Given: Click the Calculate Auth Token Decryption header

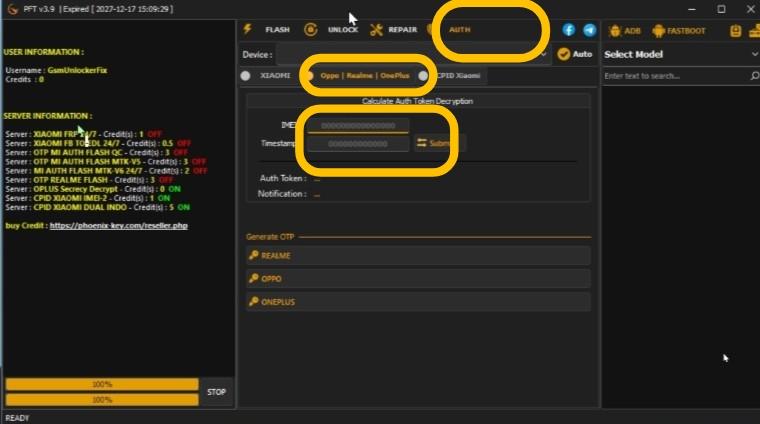Looking at the screenshot, I should 417,101.
